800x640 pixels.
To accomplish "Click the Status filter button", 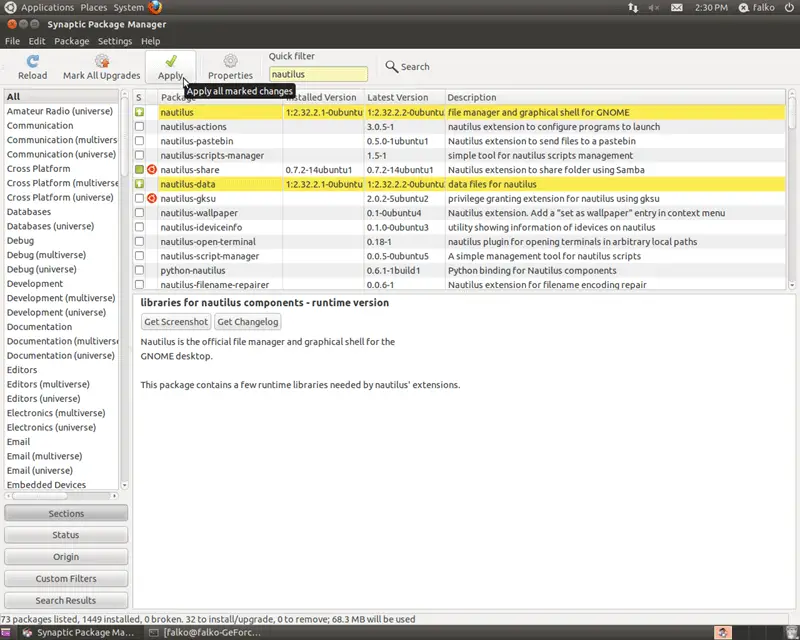I will point(66,535).
